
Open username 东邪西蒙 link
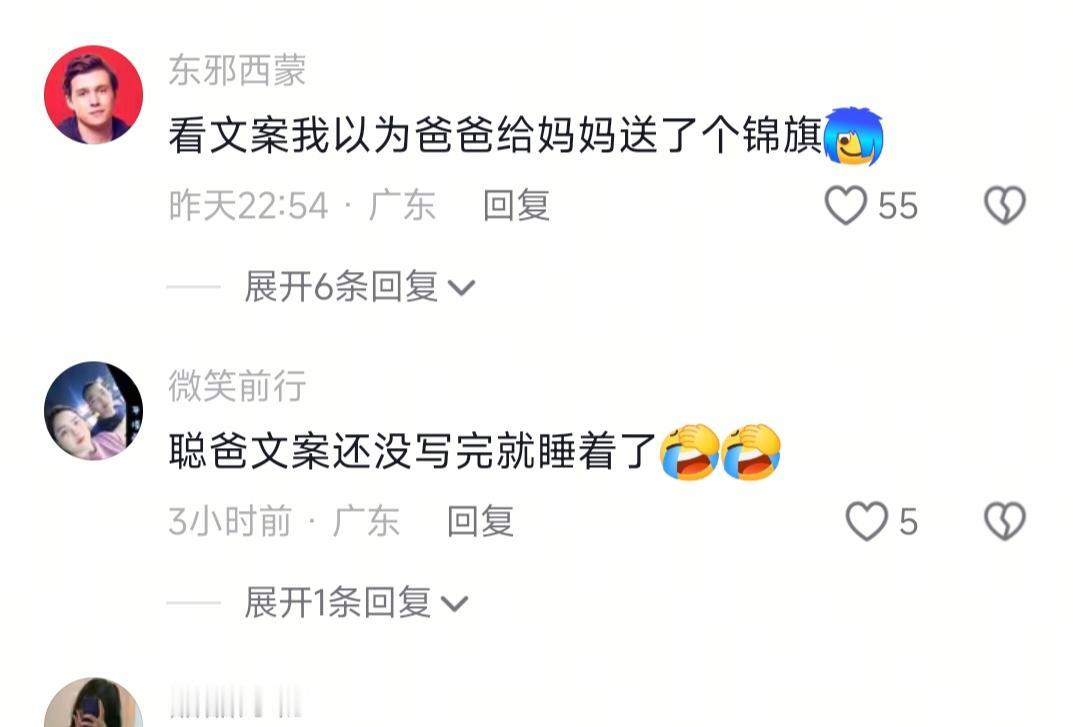tap(237, 71)
